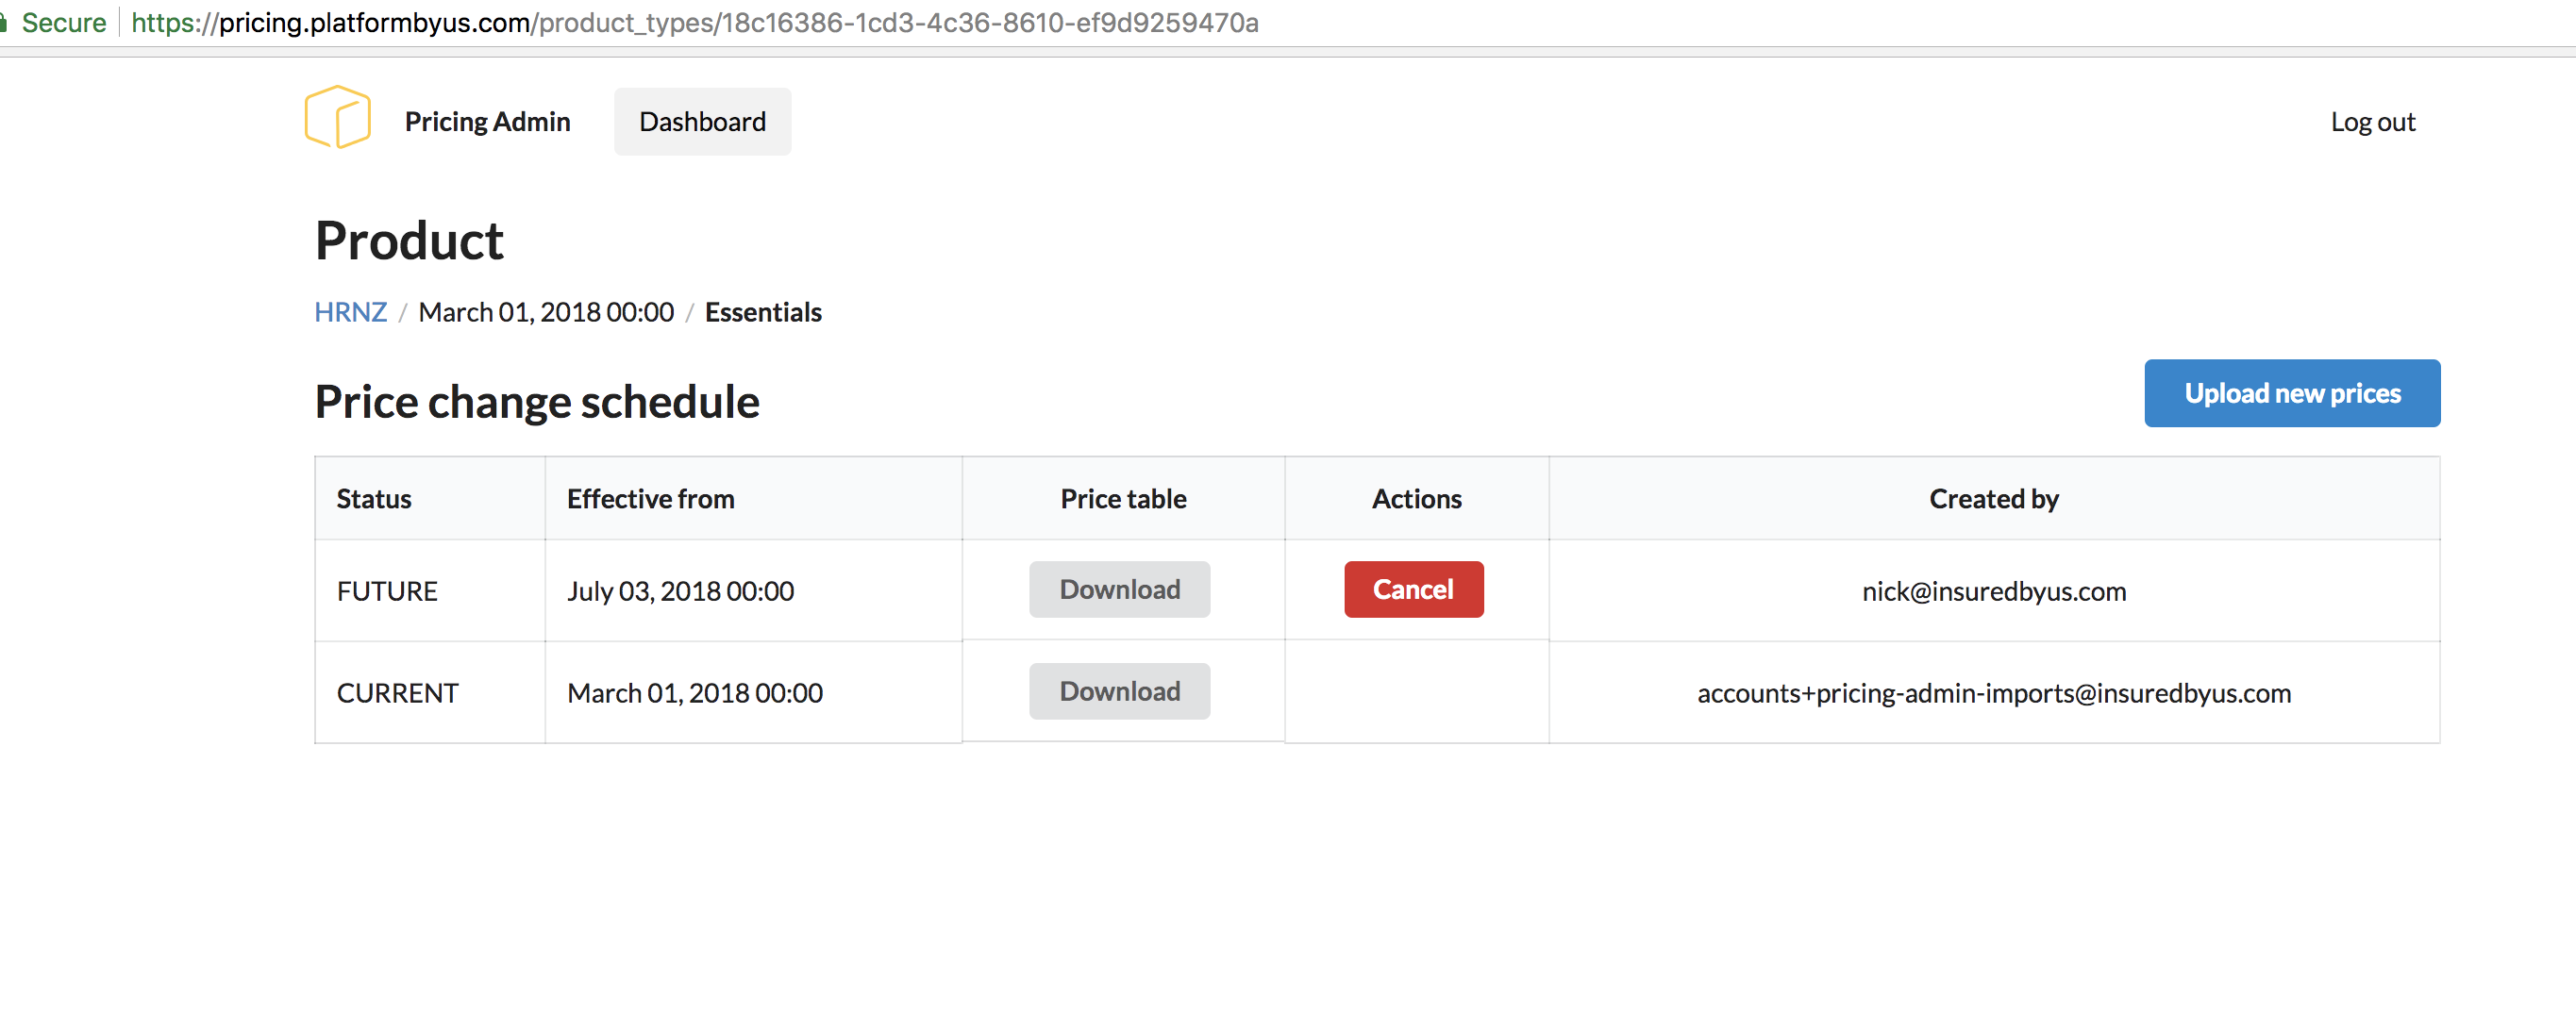
Task: Cancel the July 03 future price change
Action: coord(1412,590)
